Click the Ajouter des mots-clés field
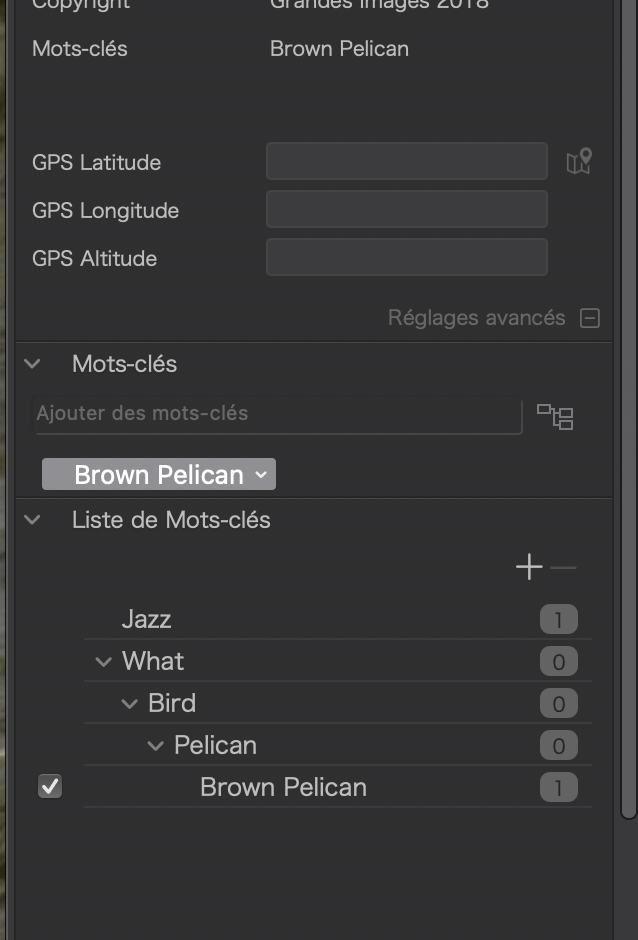This screenshot has width=638, height=940. click(278, 414)
